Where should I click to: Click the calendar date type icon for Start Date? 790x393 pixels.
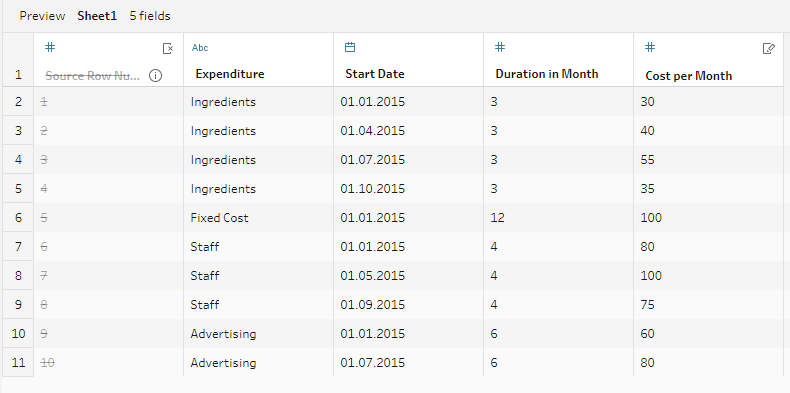[350, 47]
